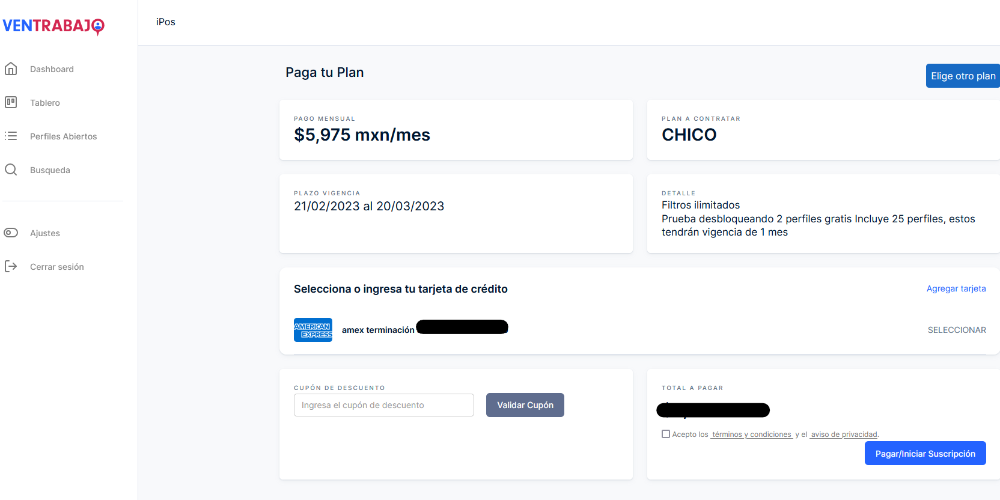Focus the discount coupon input field
Viewport: 1000px width, 500px height.
(x=383, y=405)
